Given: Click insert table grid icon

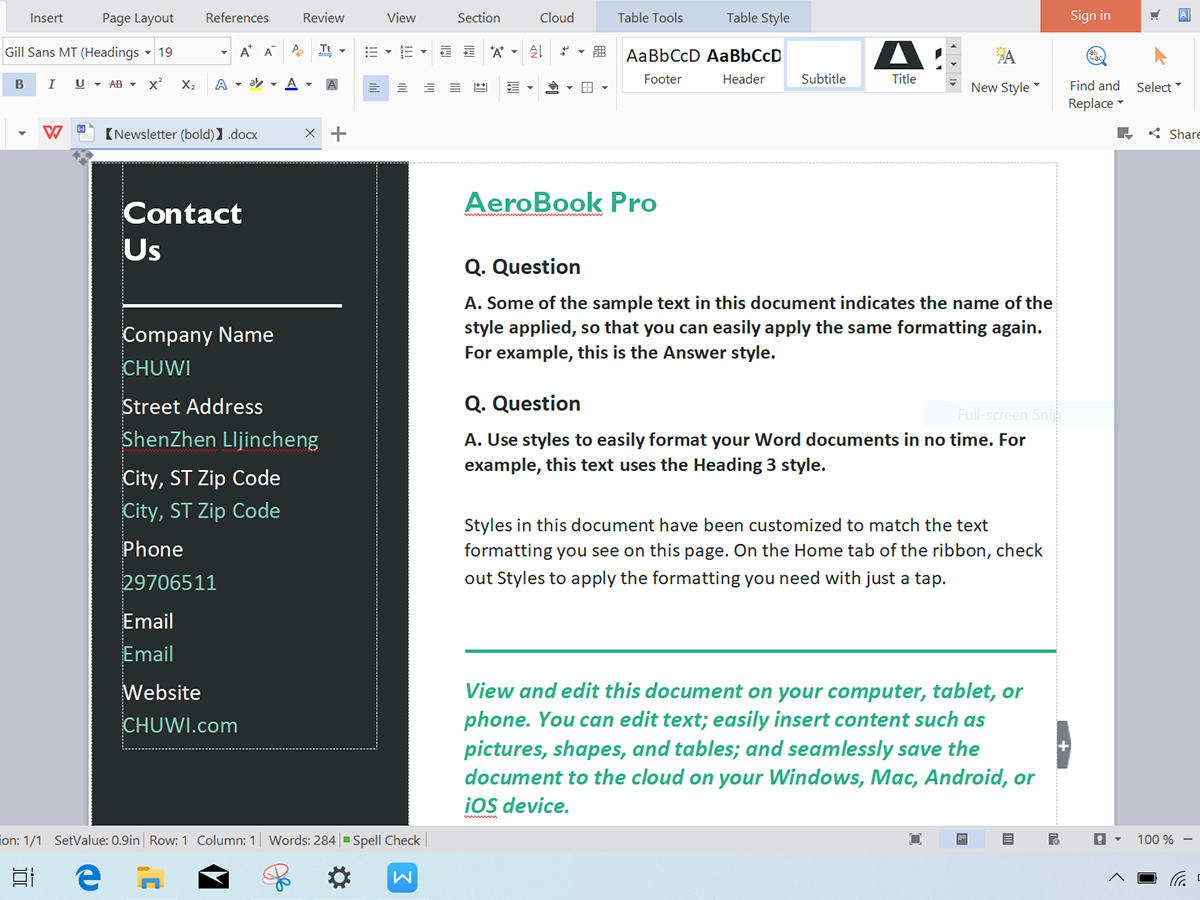Looking at the screenshot, I should (x=599, y=52).
